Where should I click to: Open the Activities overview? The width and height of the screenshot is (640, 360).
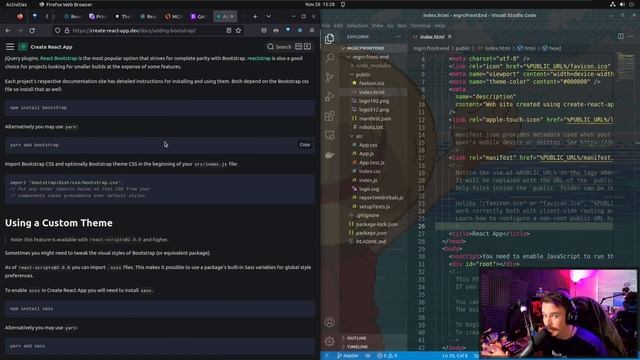pos(16,4)
